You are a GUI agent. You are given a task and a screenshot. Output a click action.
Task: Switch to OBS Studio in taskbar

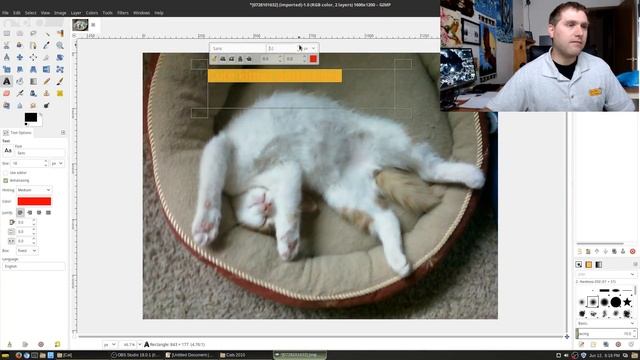coord(136,355)
